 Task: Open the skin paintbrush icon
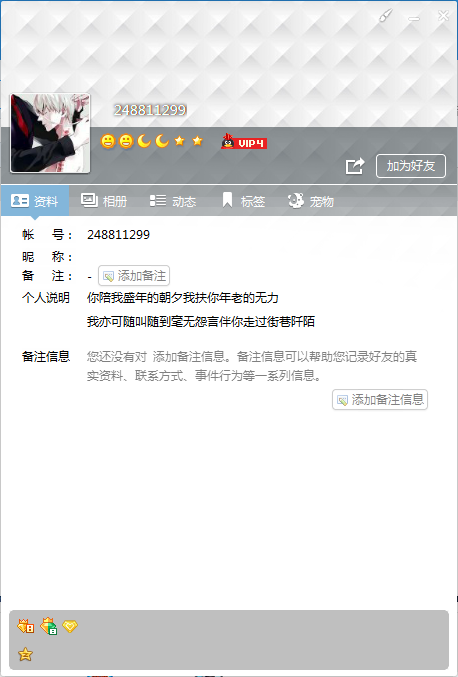tap(385, 16)
